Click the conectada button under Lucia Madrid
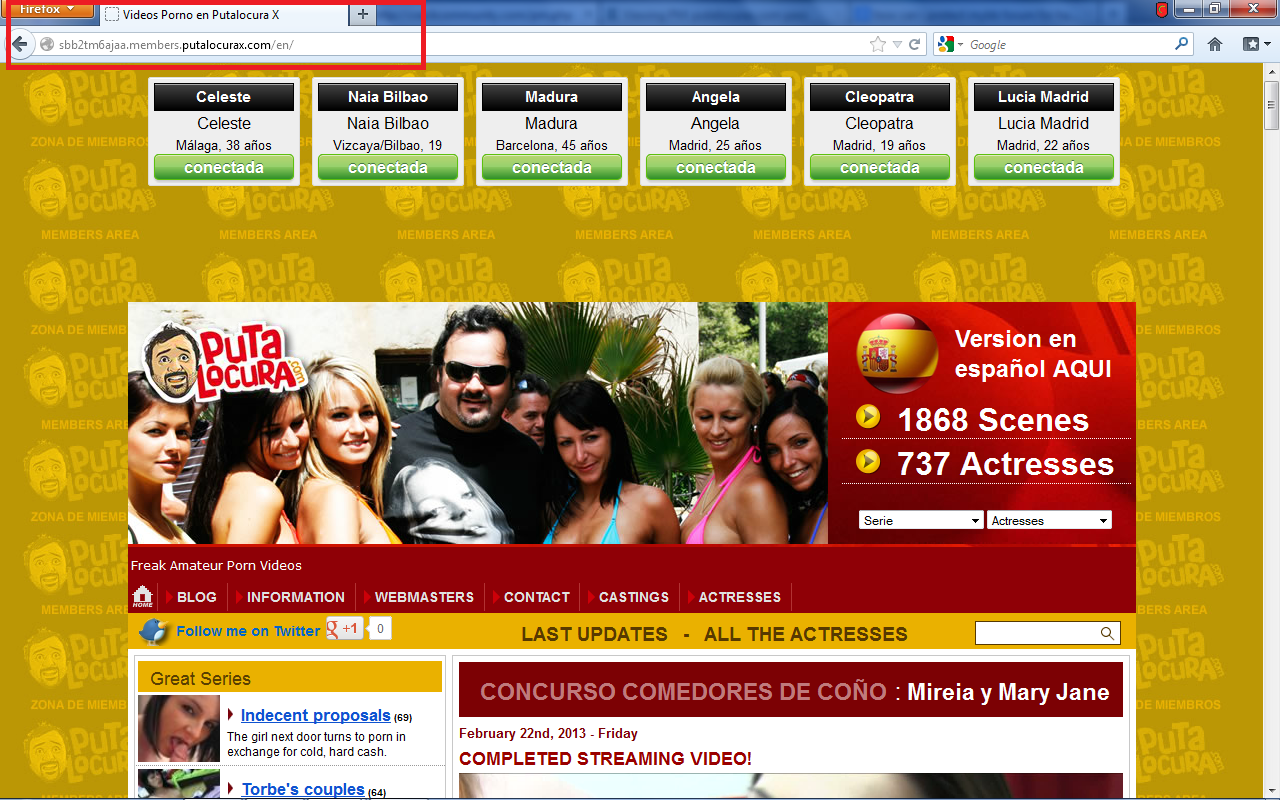Screen dimensions: 1280x800 1044,168
